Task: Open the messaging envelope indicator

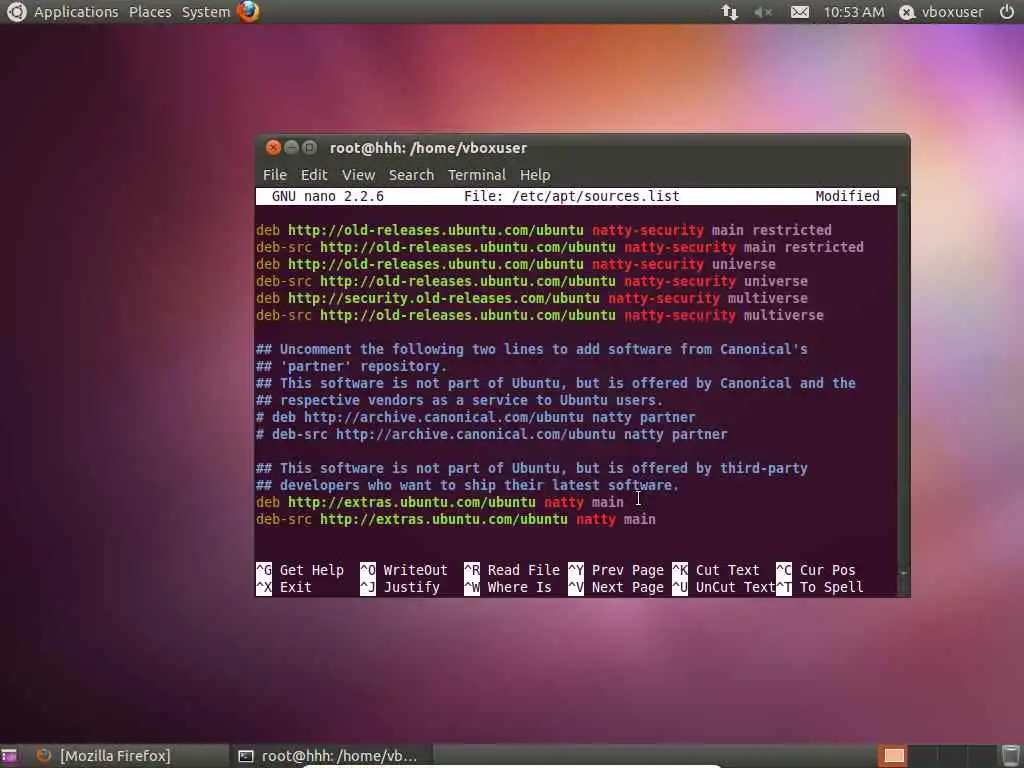Action: pos(799,12)
